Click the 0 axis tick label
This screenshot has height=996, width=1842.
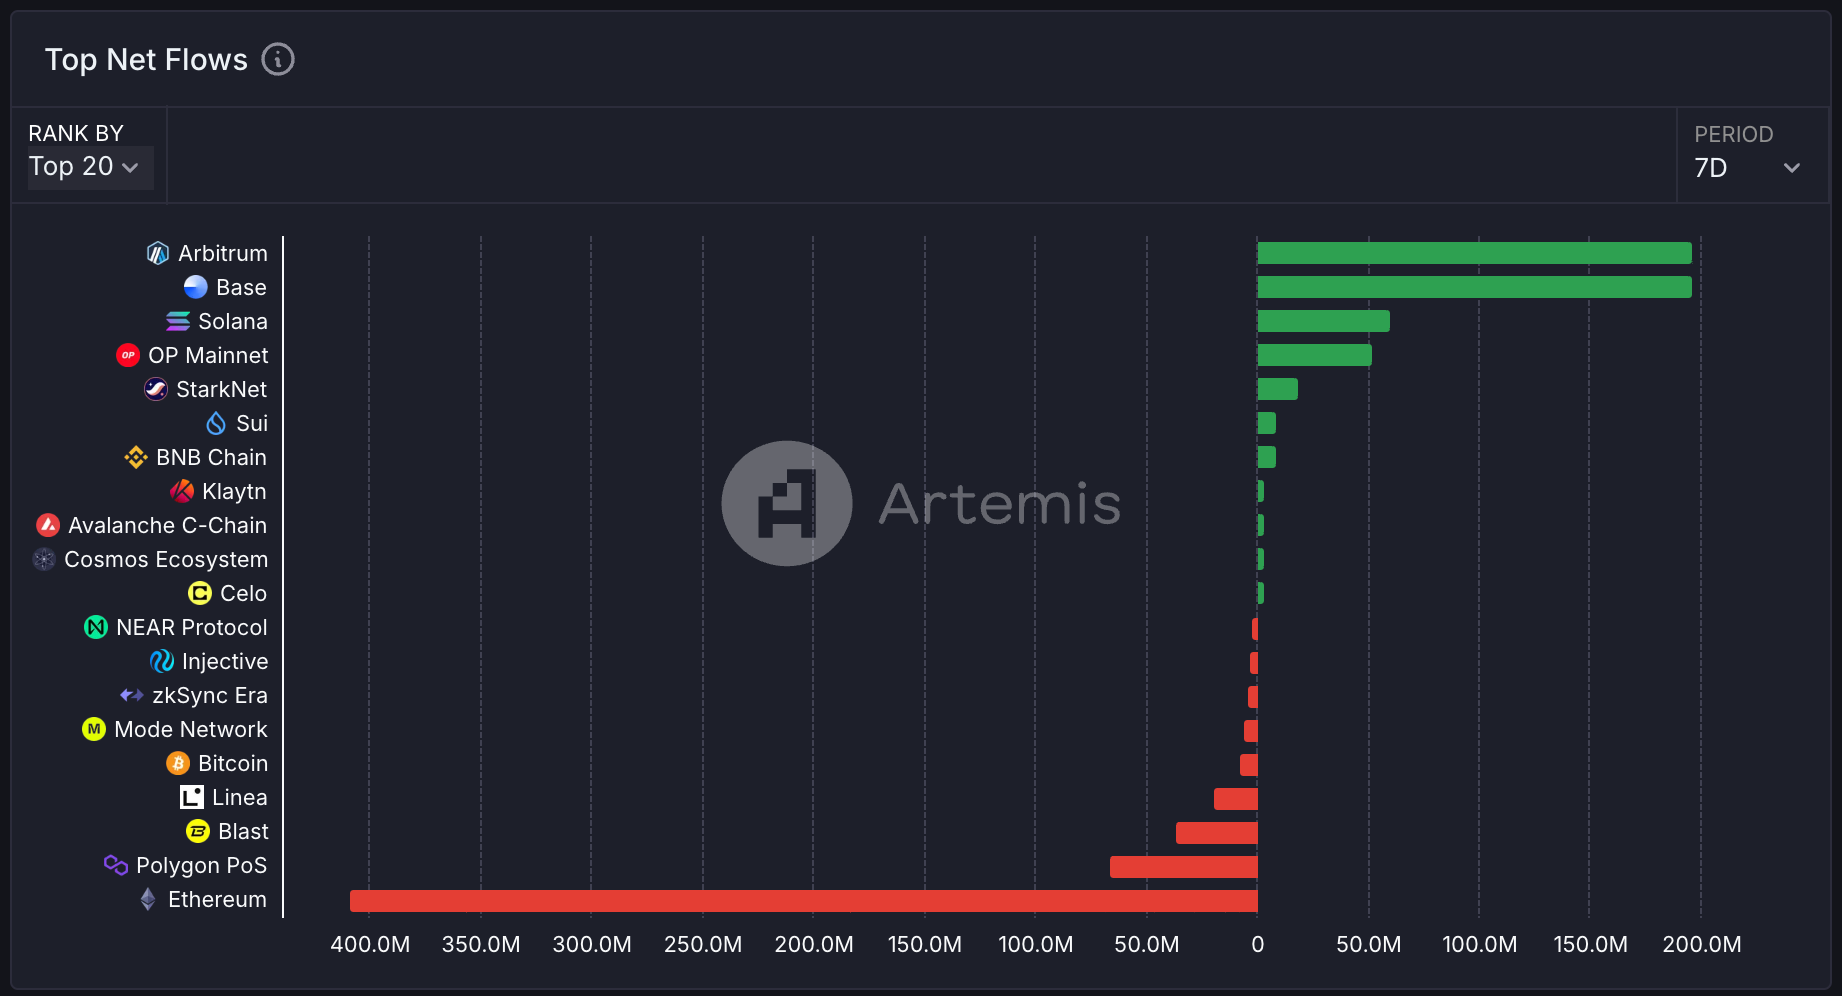tap(1258, 944)
